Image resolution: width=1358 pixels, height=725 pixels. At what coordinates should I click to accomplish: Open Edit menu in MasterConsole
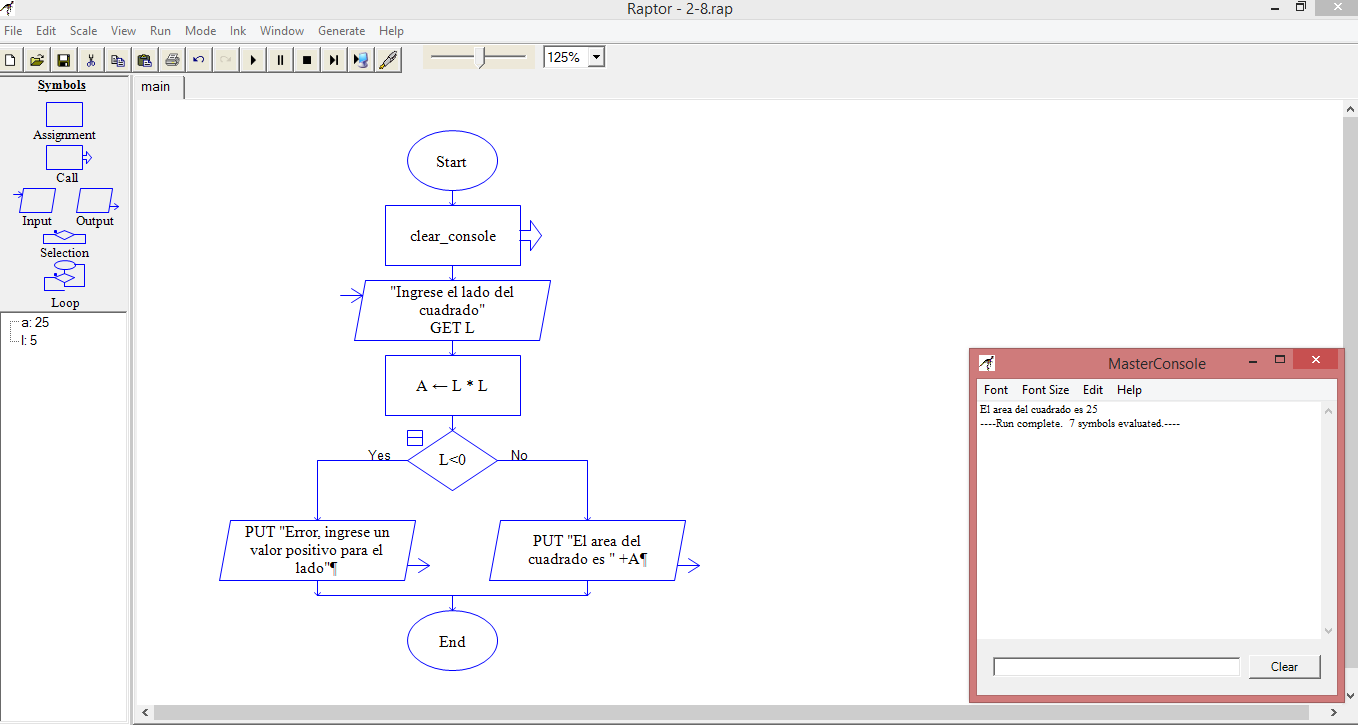1093,390
